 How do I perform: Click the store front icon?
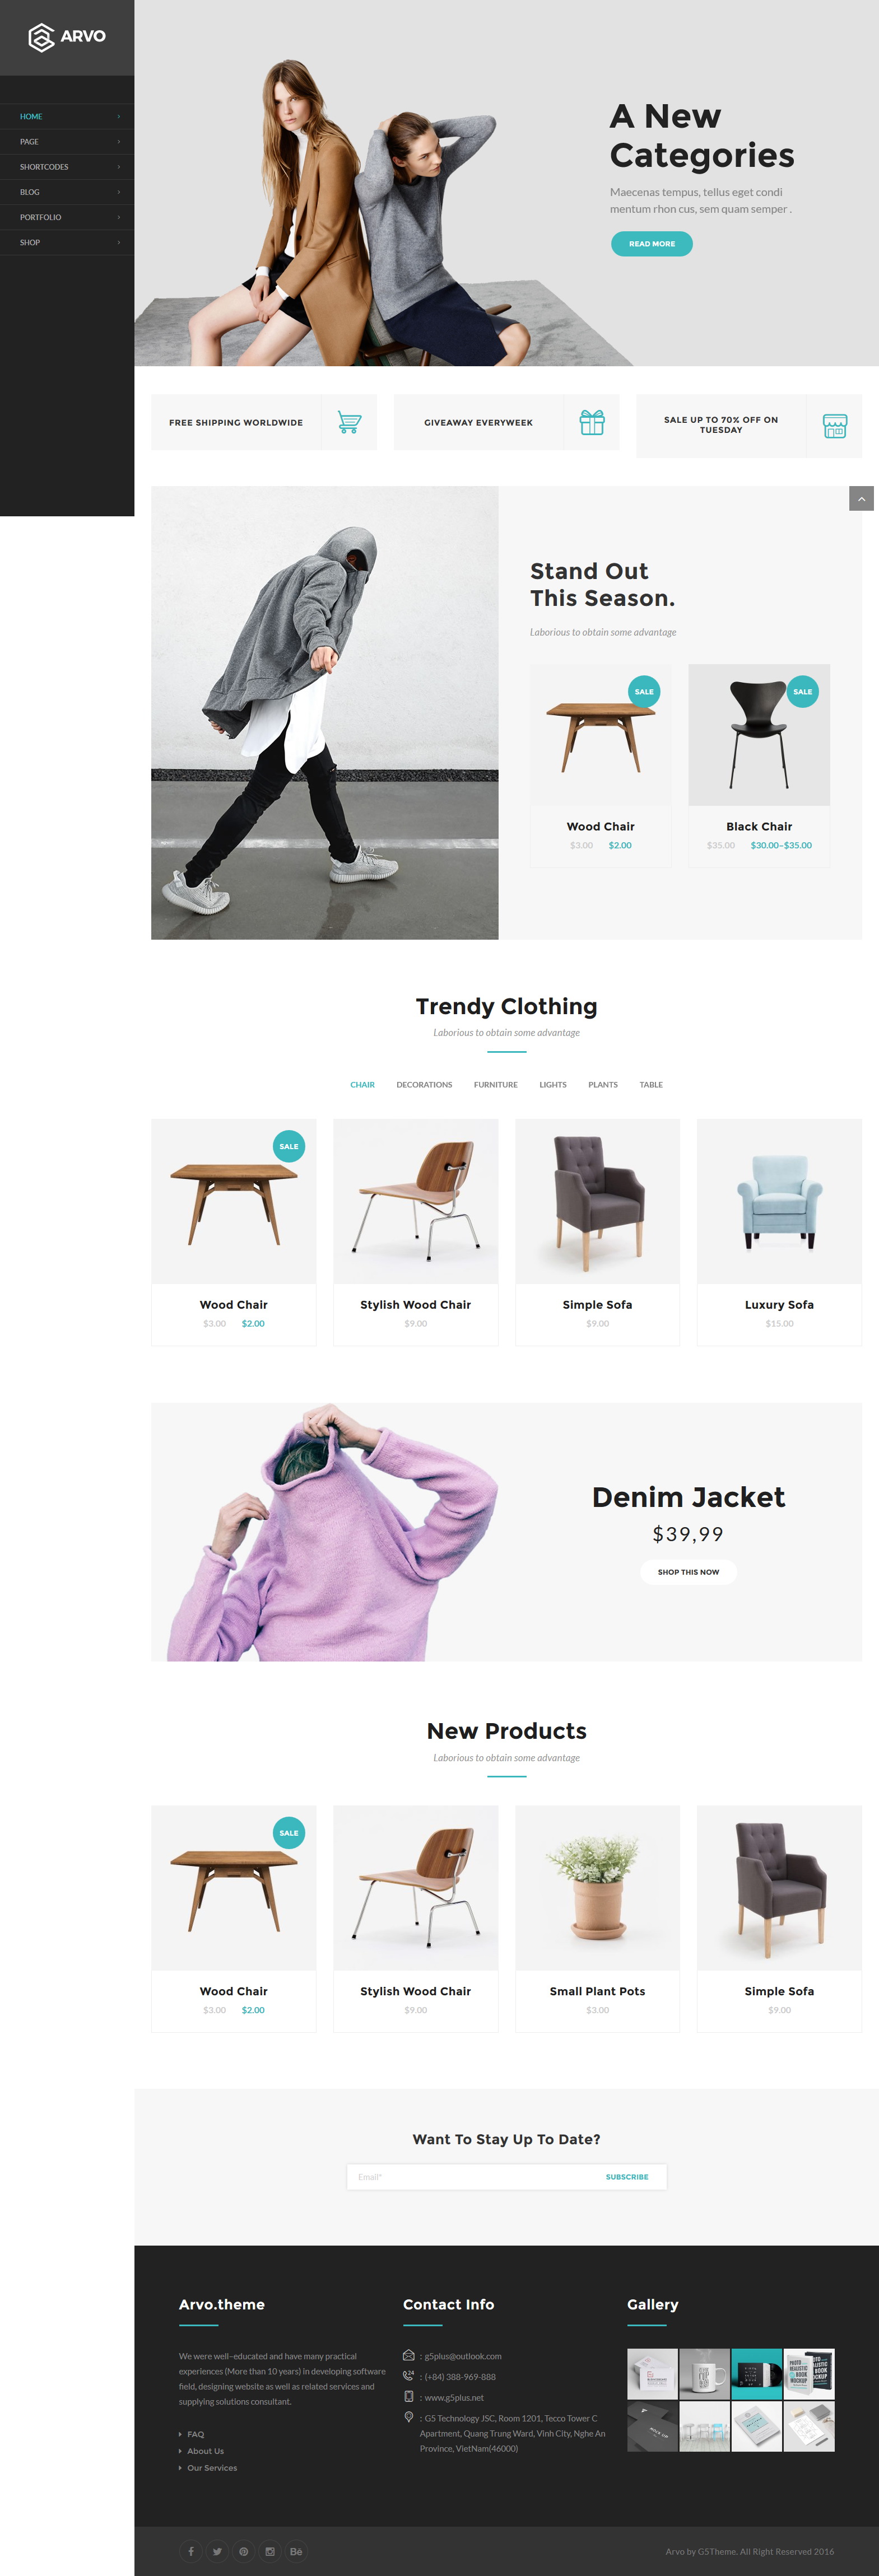point(835,426)
